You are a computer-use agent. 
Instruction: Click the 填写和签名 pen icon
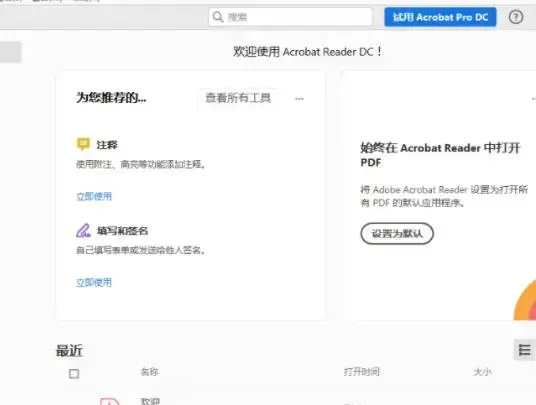pyautogui.click(x=83, y=231)
